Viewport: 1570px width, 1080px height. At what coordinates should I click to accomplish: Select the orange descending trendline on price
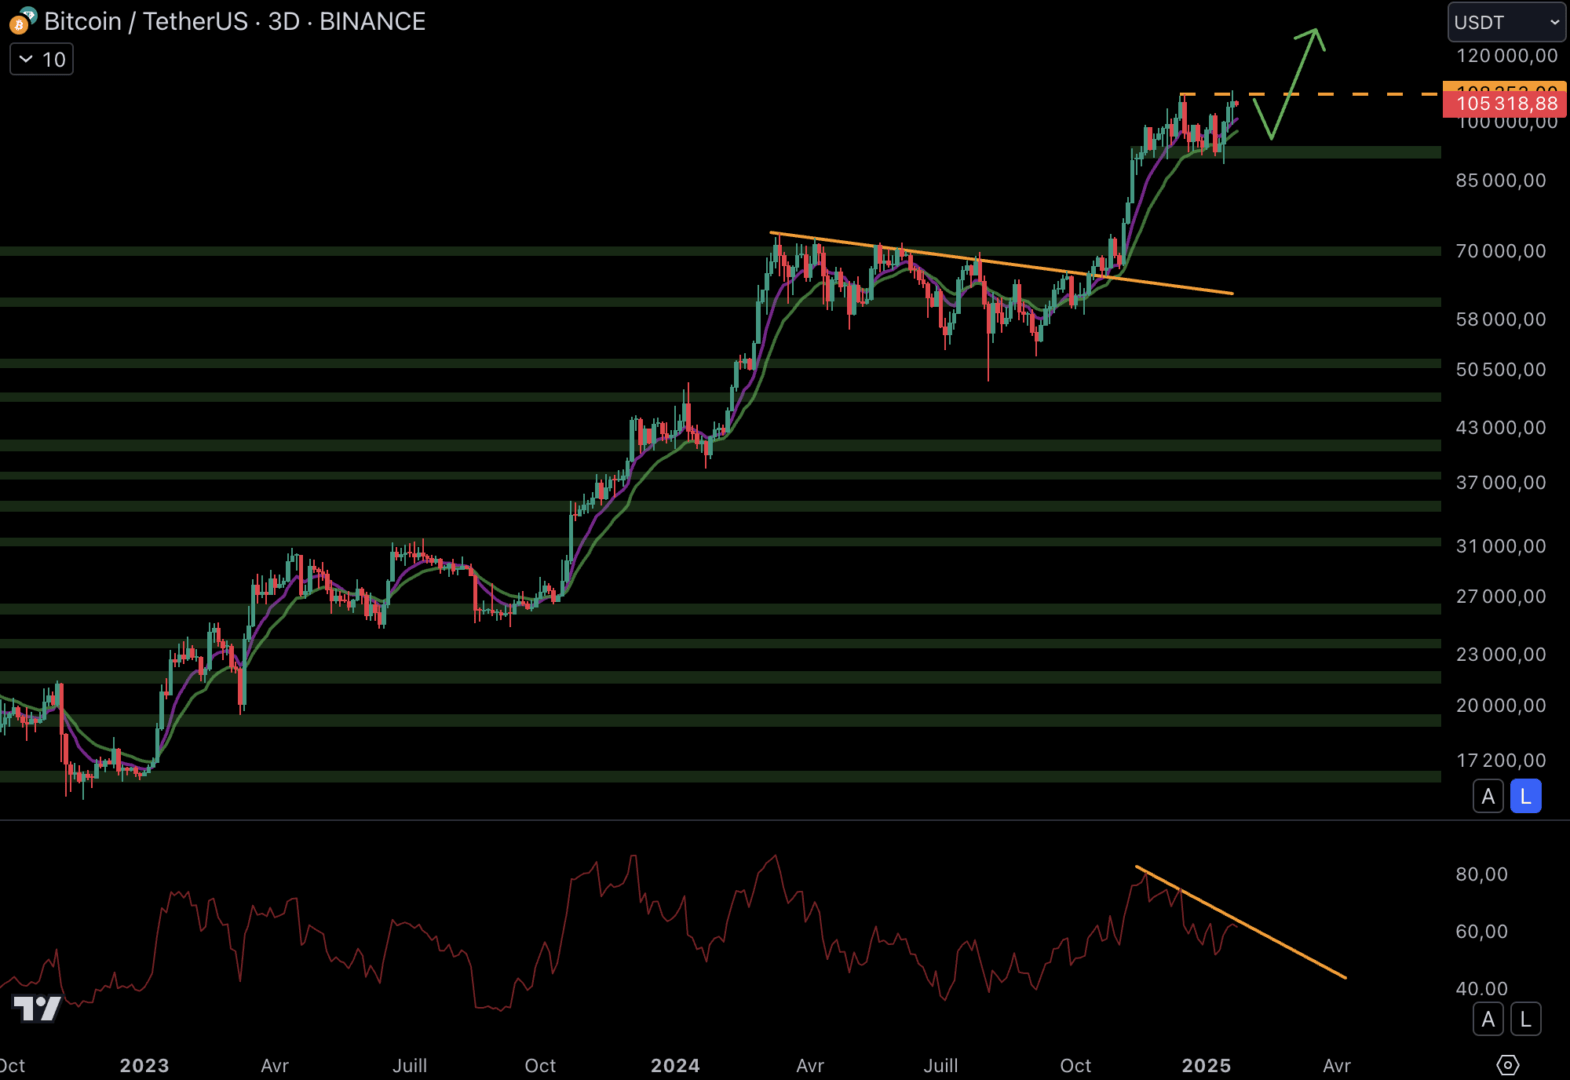pyautogui.click(x=1000, y=263)
